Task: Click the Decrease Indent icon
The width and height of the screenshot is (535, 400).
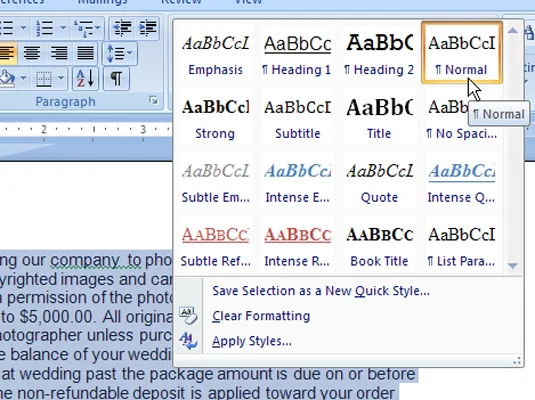Action: tap(122, 28)
